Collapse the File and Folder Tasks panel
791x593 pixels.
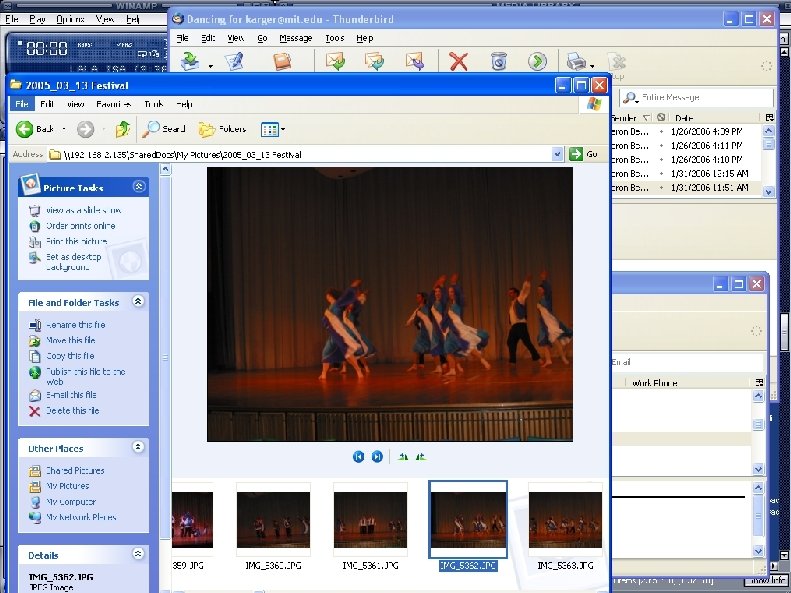click(x=138, y=302)
